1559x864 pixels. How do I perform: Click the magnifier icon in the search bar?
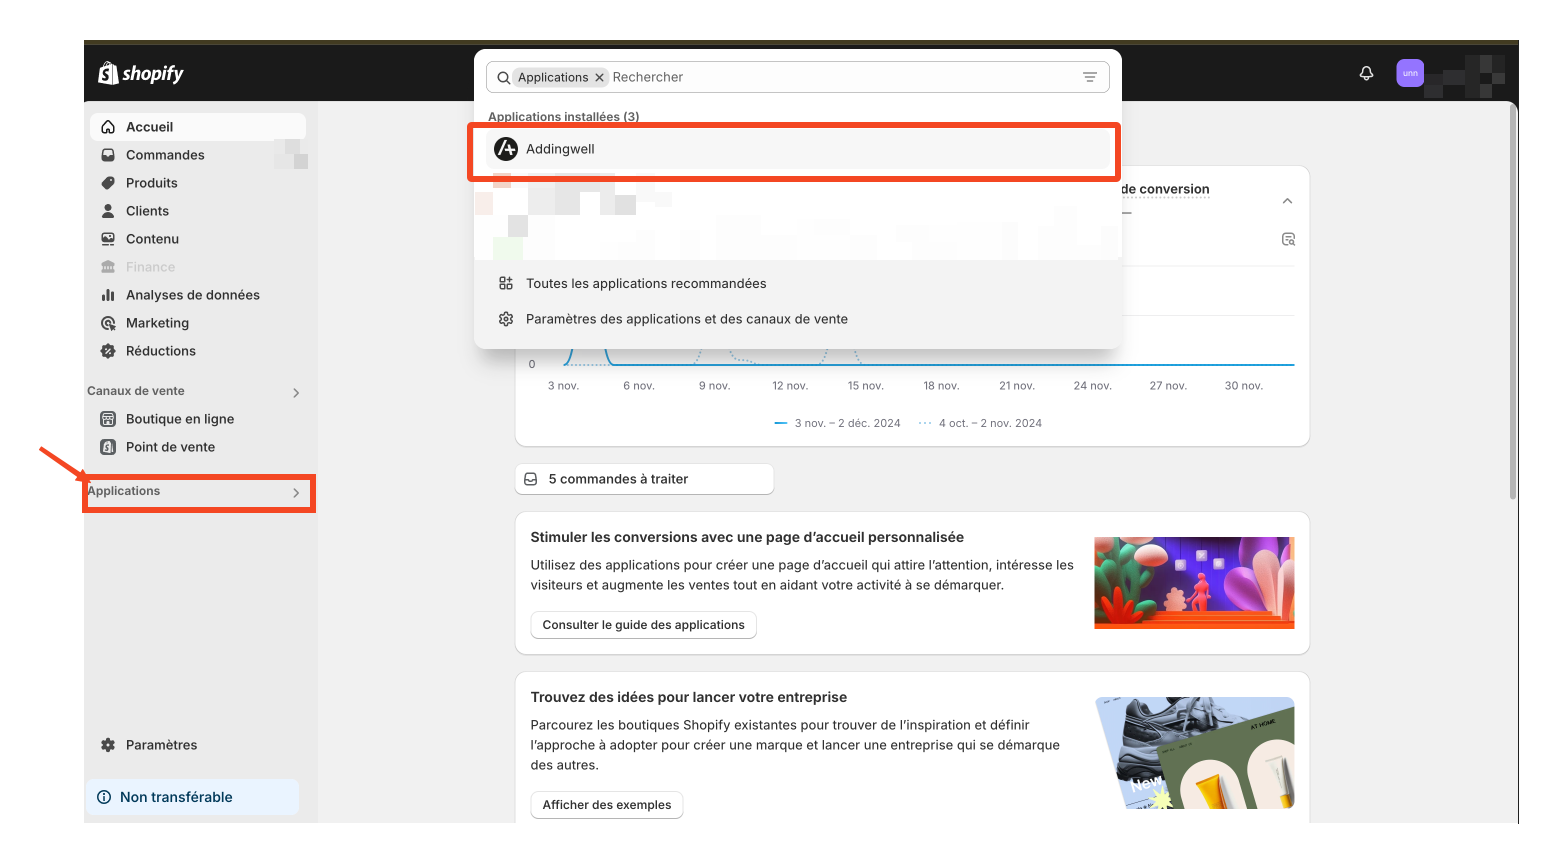pos(503,77)
